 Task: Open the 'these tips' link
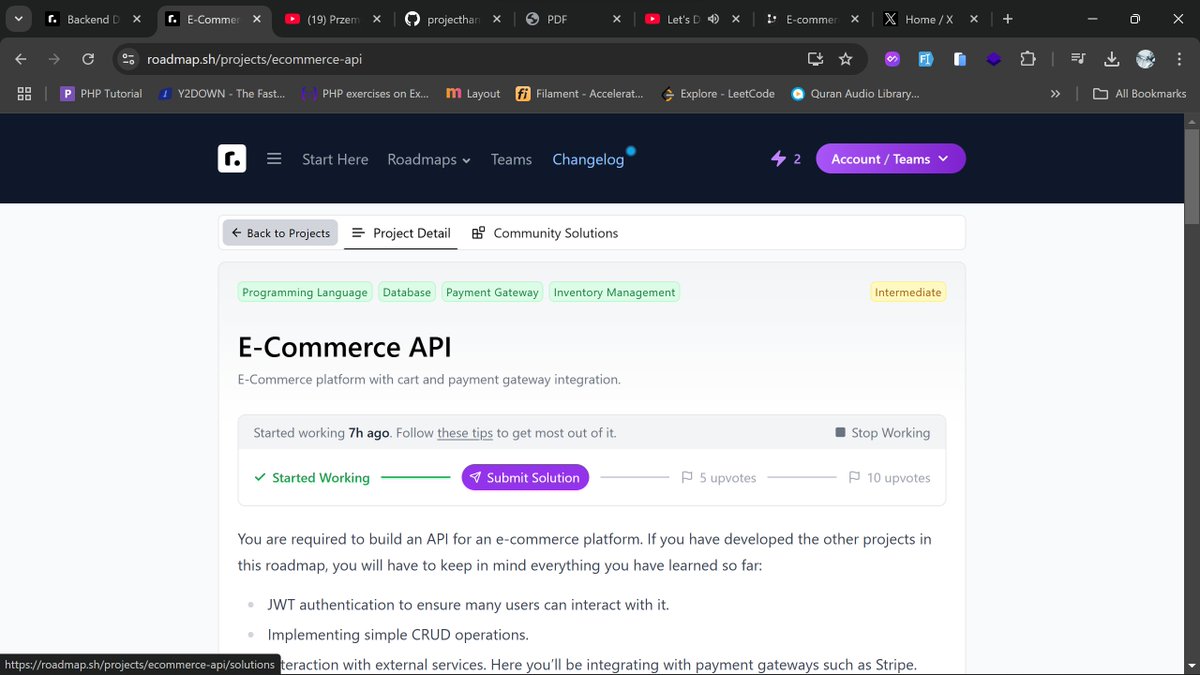(465, 433)
